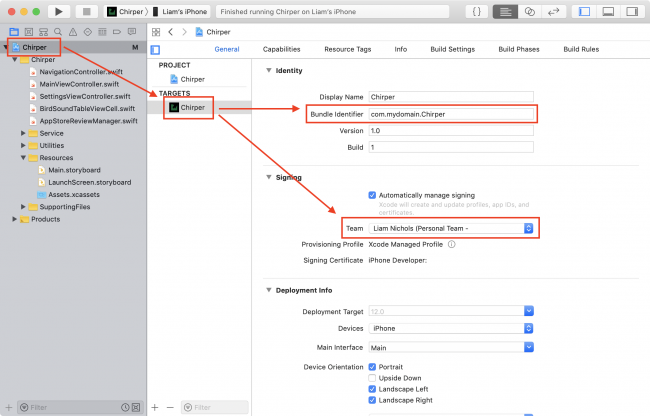The height and width of the screenshot is (416, 650).
Task: Collapse the Deployment Info section
Action: [269, 290]
